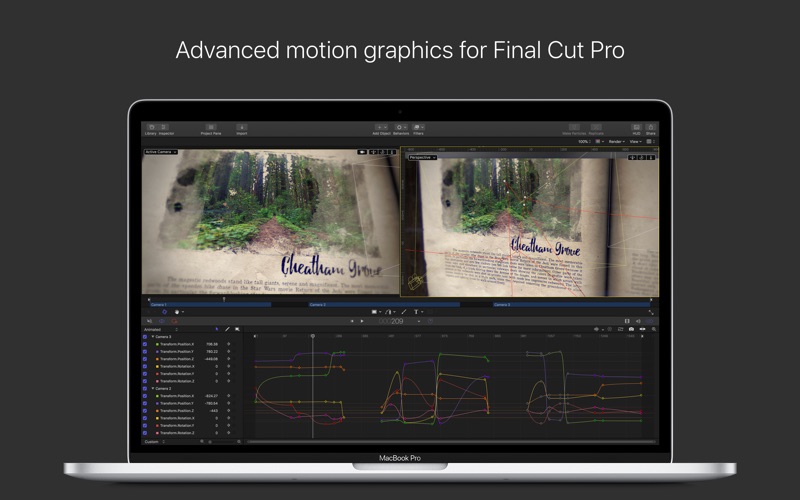The width and height of the screenshot is (800, 500).
Task: Uncheck Camera 3 Transform.Rotation.X checkbox
Action: pyautogui.click(x=145, y=366)
